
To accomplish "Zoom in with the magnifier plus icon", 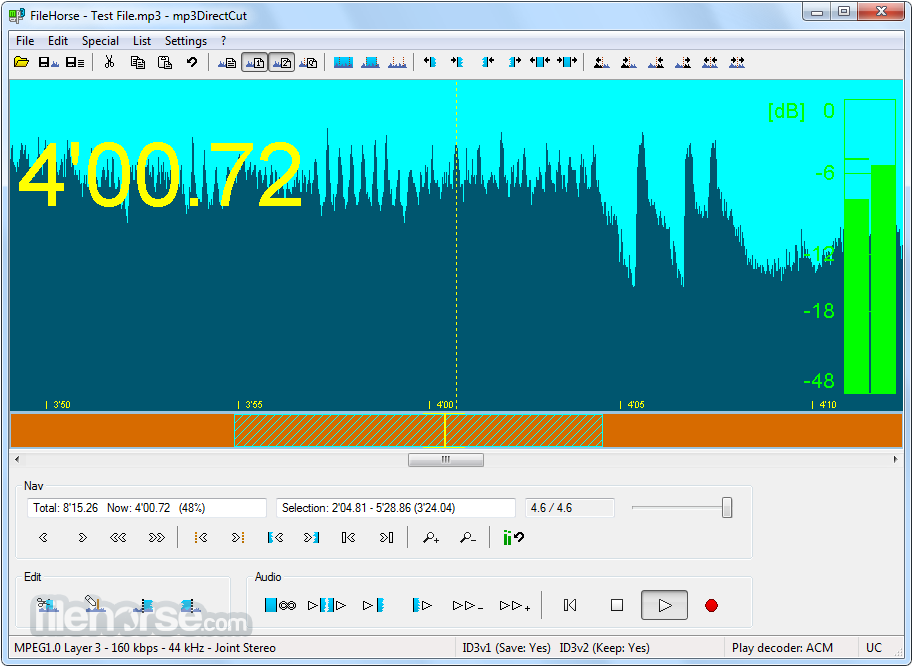I will point(431,538).
